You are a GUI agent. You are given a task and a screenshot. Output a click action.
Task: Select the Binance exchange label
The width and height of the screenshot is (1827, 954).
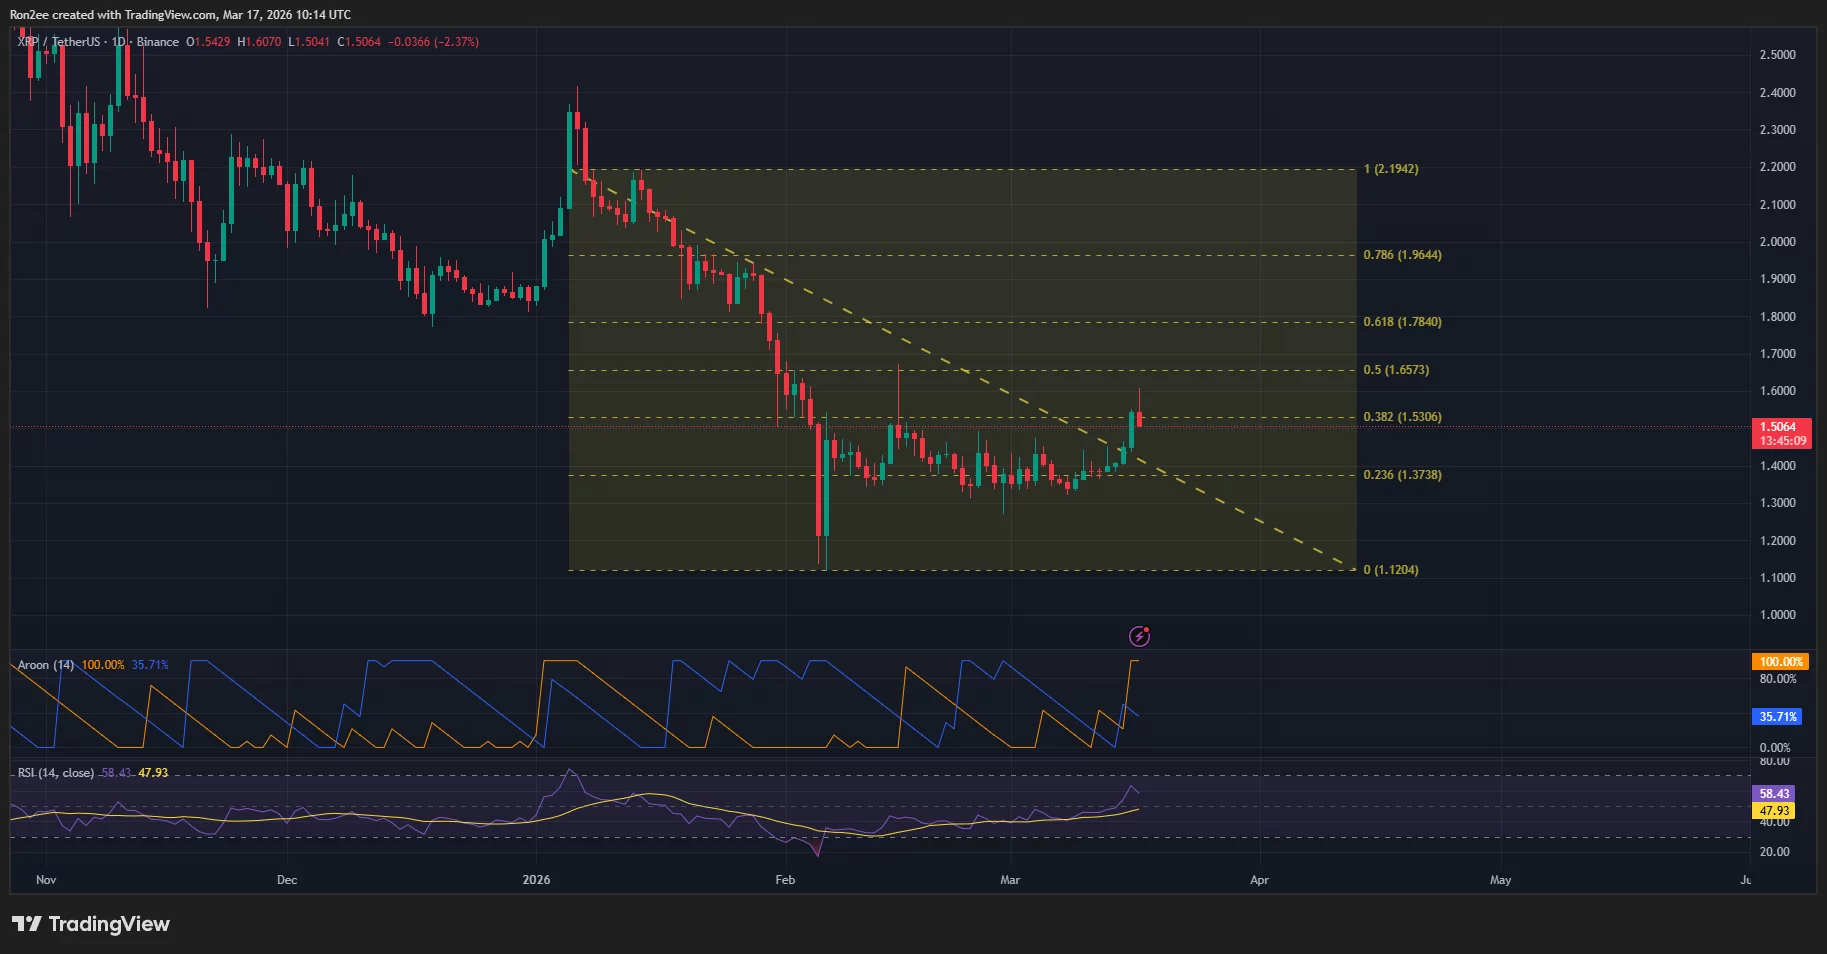pos(157,42)
